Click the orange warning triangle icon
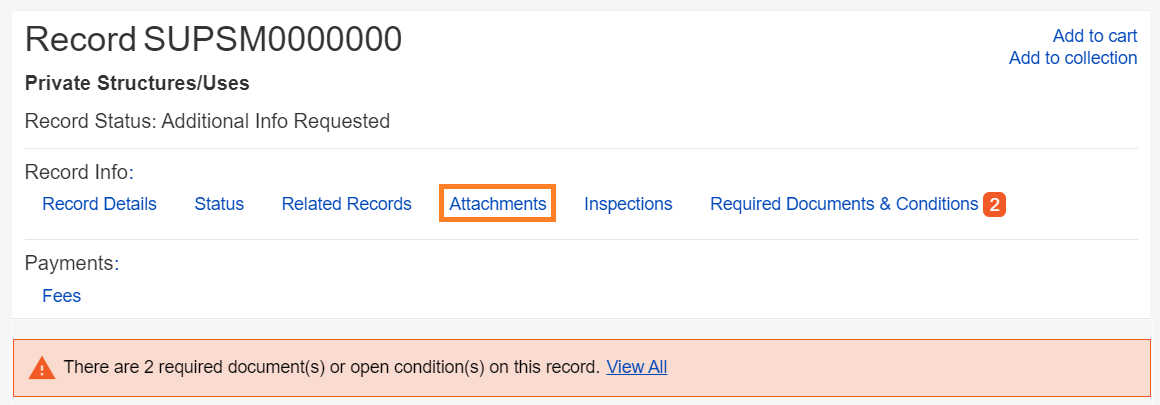 pos(42,368)
